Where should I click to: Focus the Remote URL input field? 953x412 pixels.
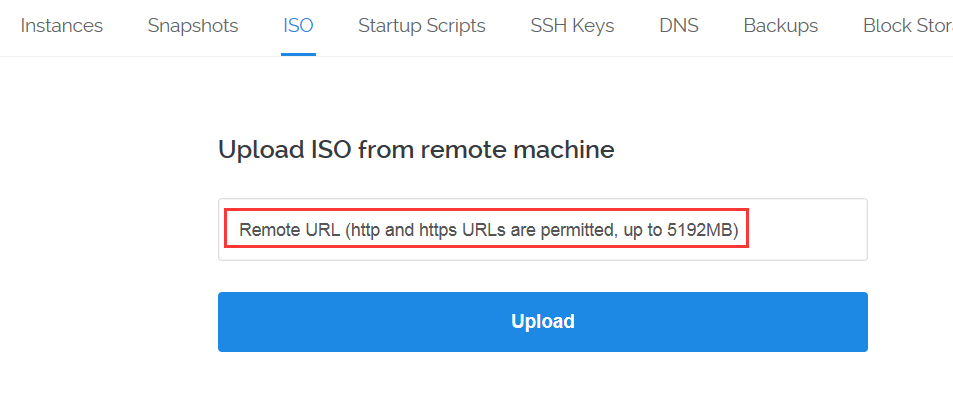543,230
